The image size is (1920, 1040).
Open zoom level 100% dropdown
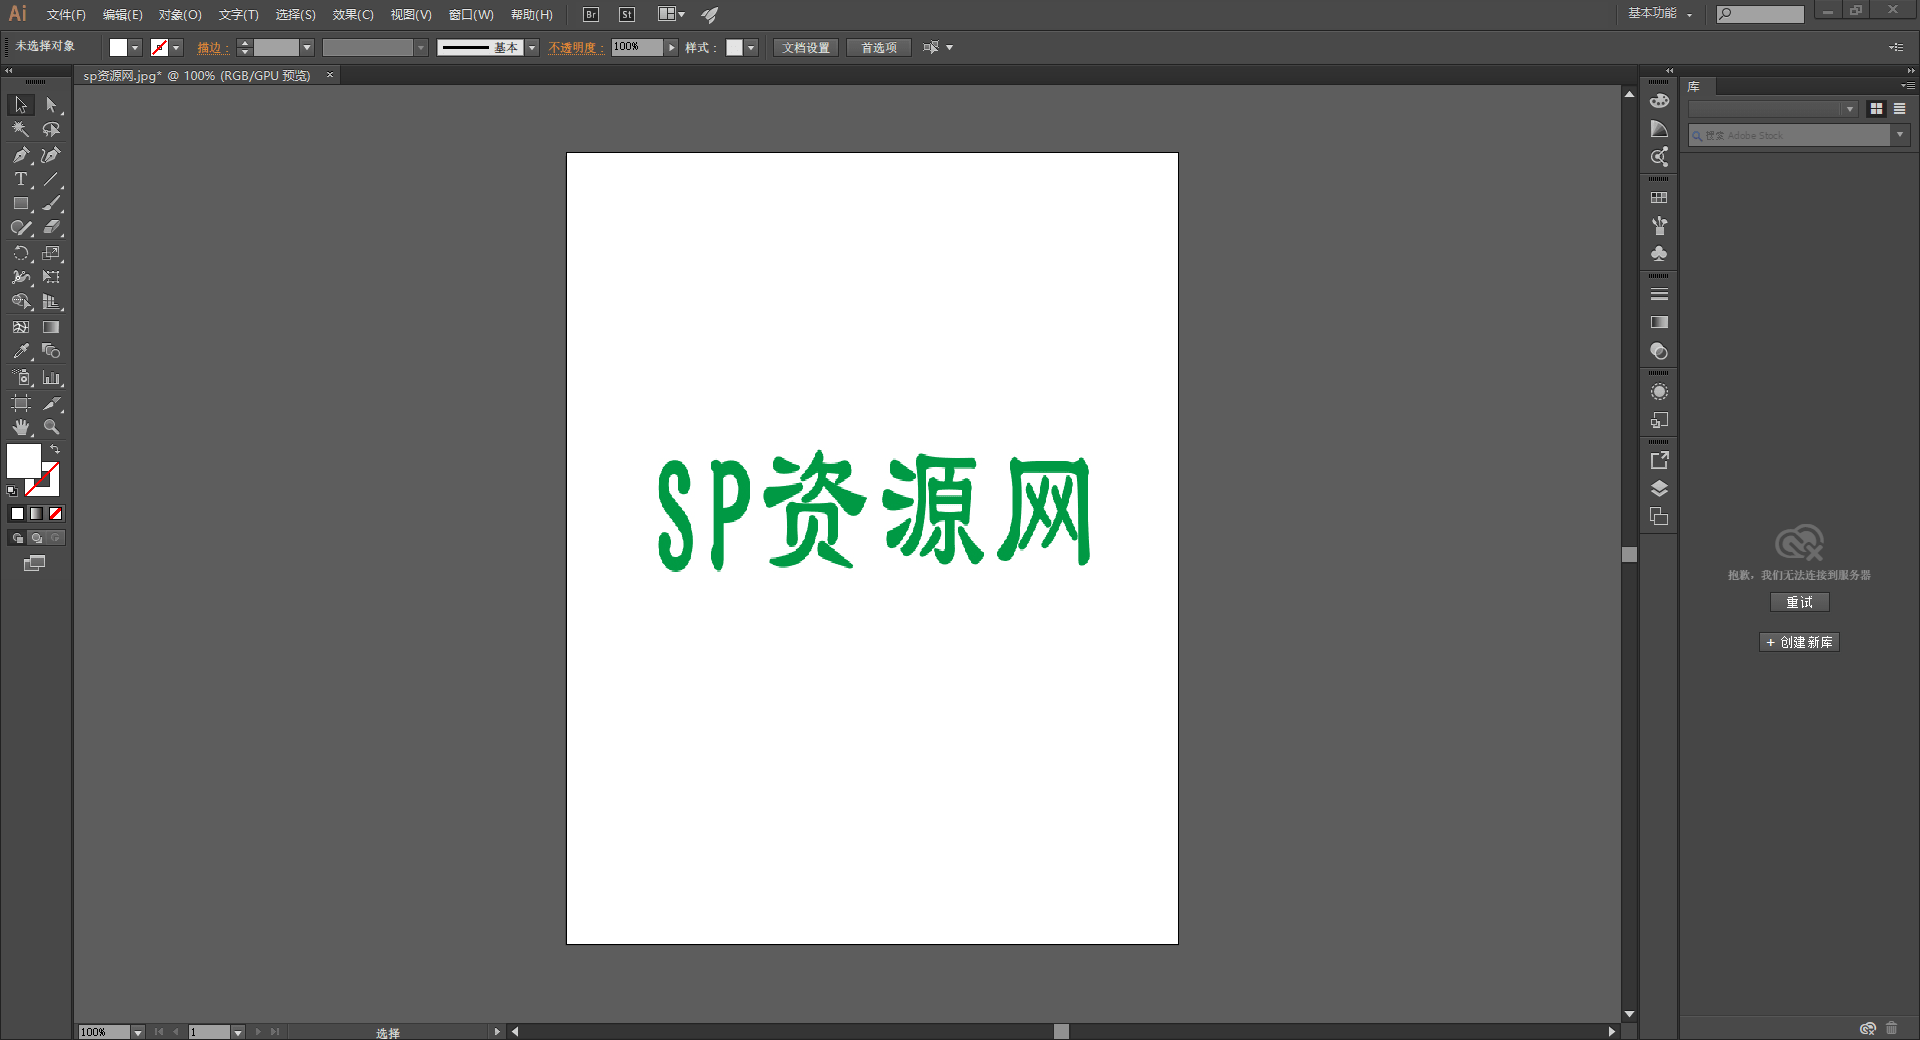[138, 1032]
